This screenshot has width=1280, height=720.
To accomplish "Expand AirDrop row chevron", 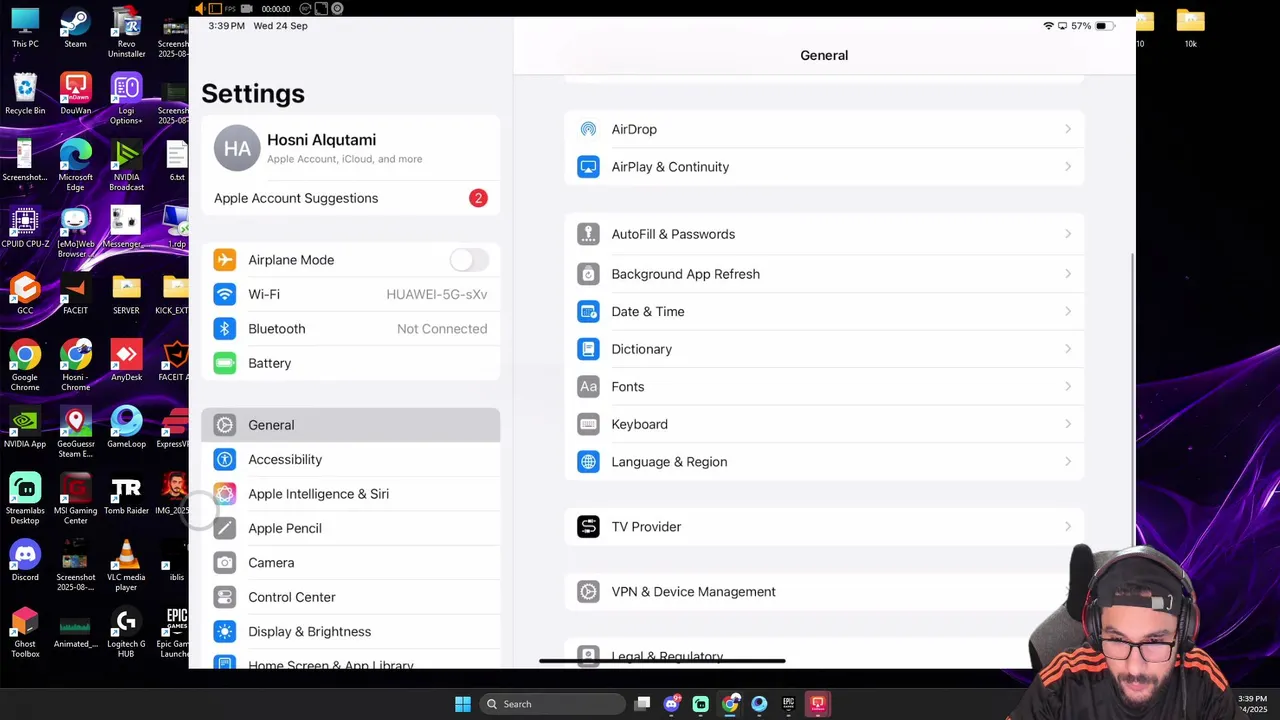I will click(1068, 129).
